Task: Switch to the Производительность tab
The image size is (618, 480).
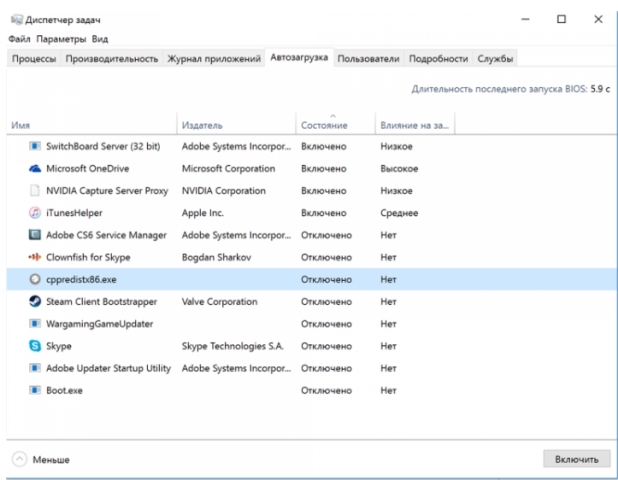Action: [112, 59]
